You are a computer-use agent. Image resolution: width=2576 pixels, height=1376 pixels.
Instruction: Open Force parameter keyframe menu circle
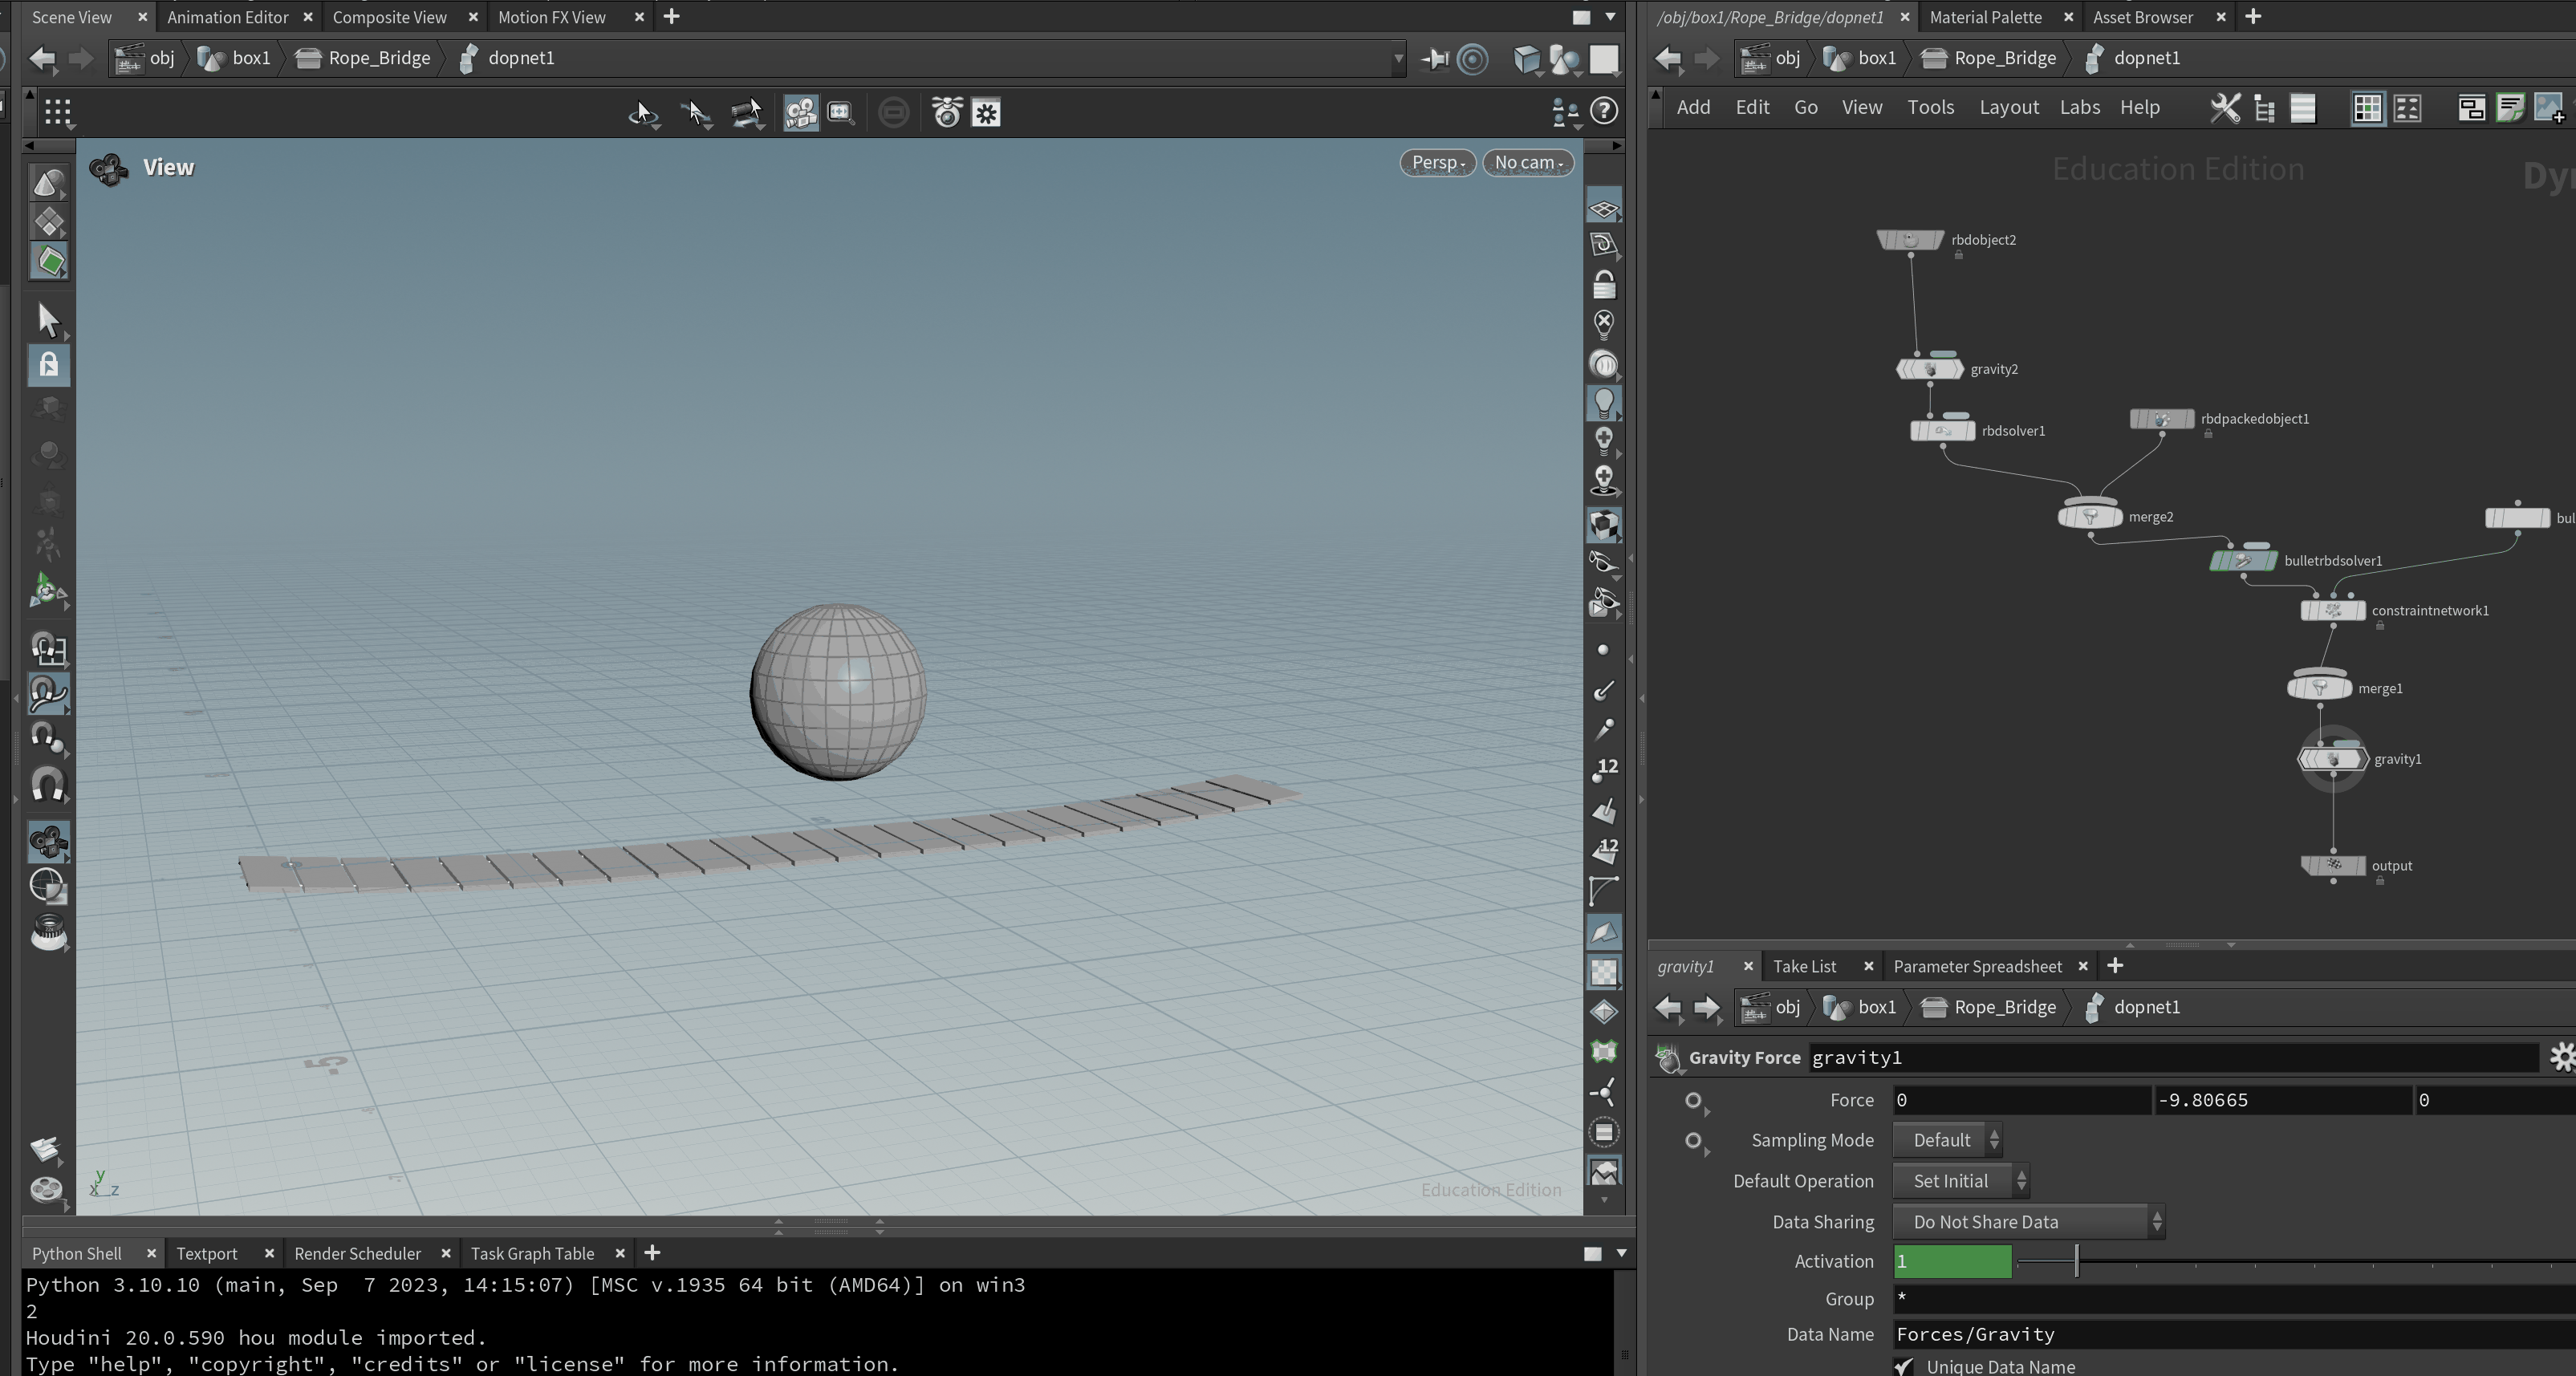[x=1694, y=1101]
